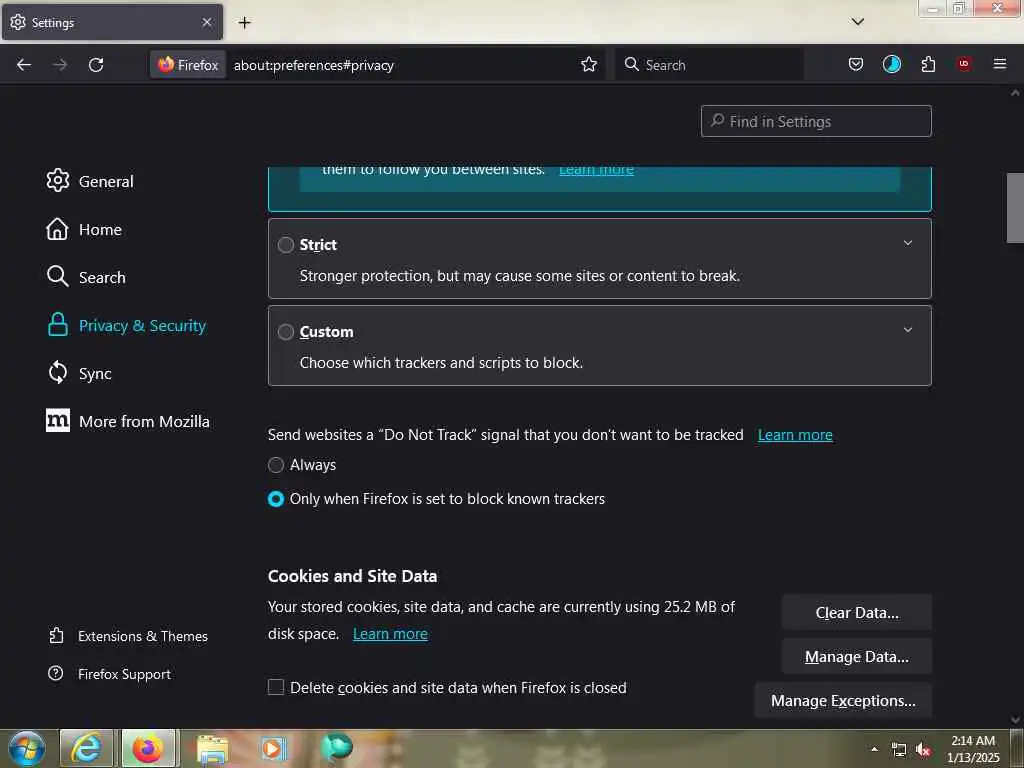The height and width of the screenshot is (768, 1024).
Task: Click the muted volume tray icon
Action: [923, 750]
